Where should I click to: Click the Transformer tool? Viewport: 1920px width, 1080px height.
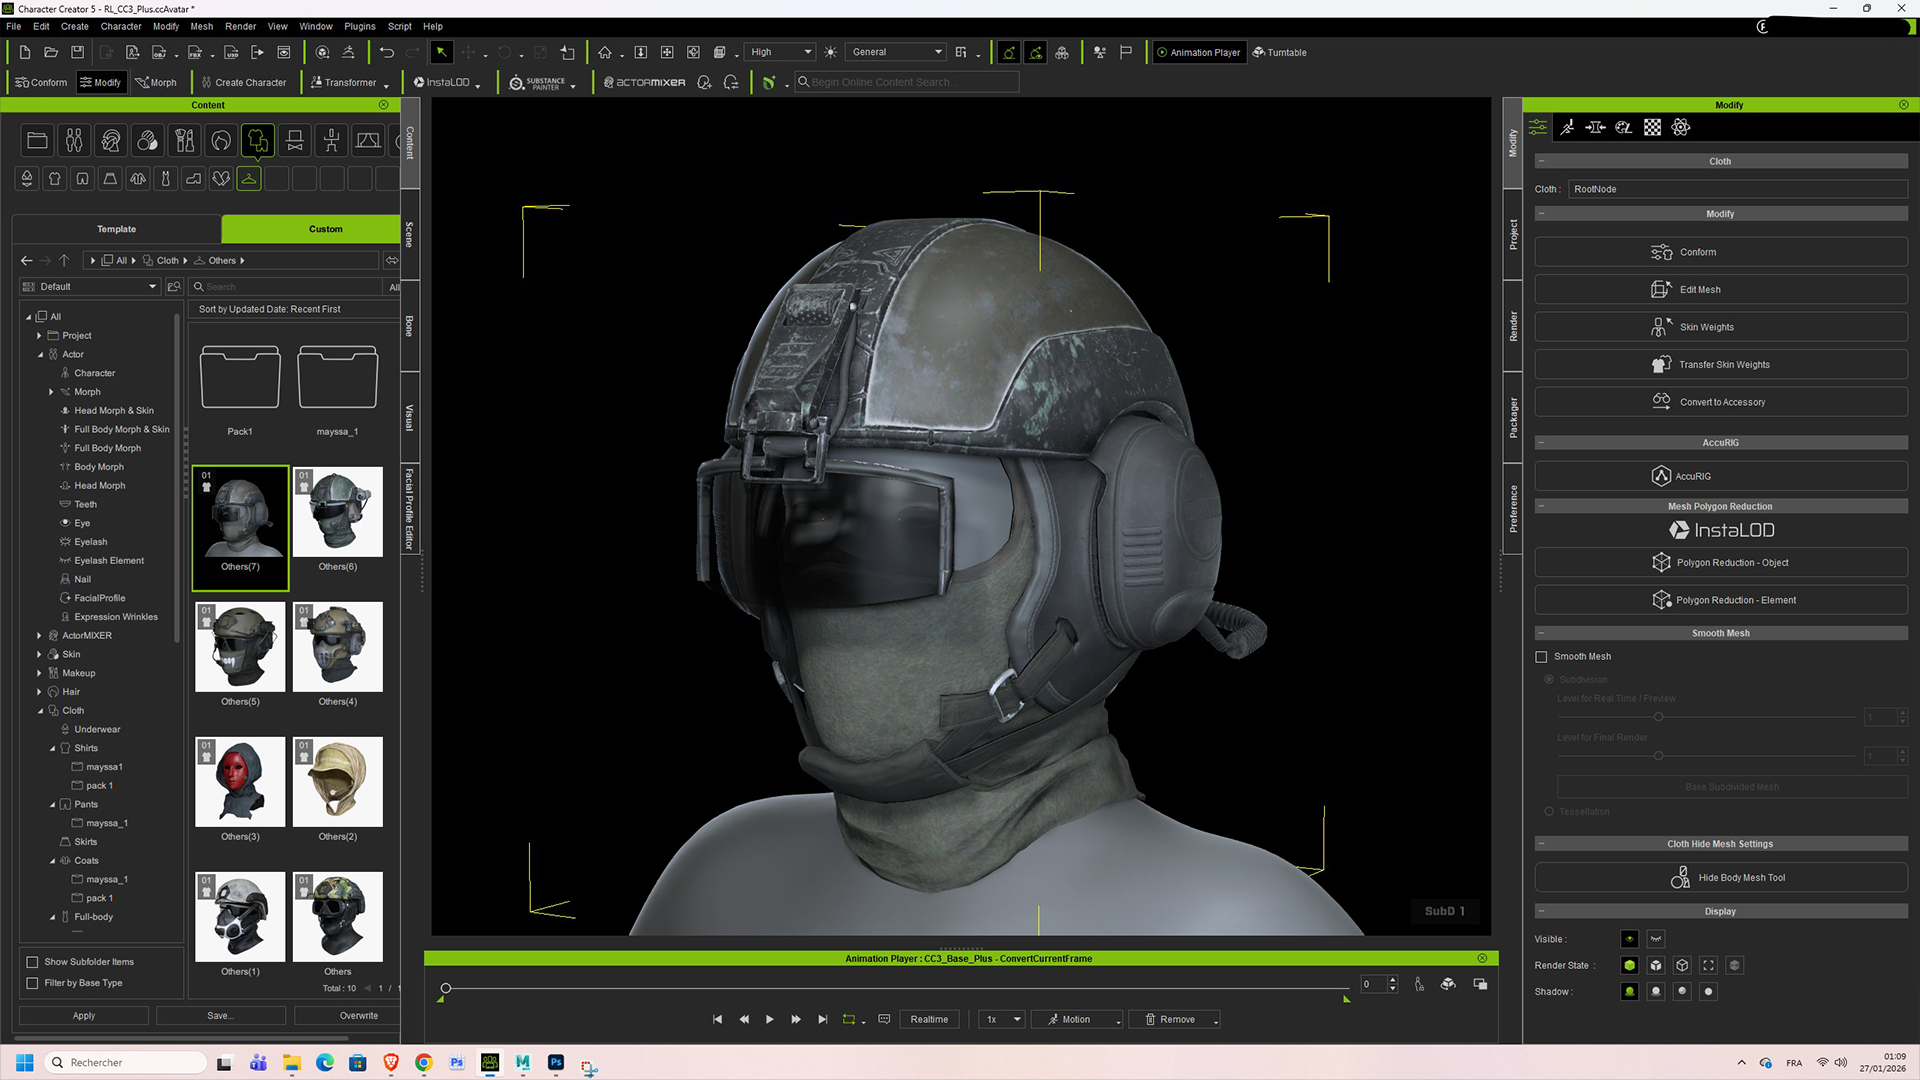coord(349,82)
